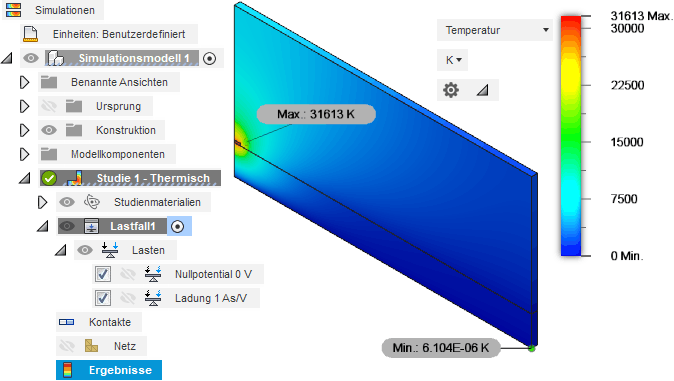Click the 22500 legend tick value
The width and height of the screenshot is (674, 381).
tap(627, 85)
